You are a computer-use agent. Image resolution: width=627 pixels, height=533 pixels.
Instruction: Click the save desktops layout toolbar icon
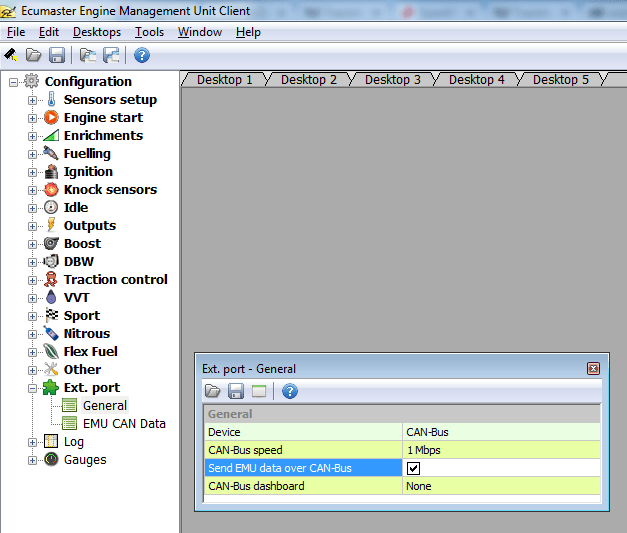[x=111, y=55]
